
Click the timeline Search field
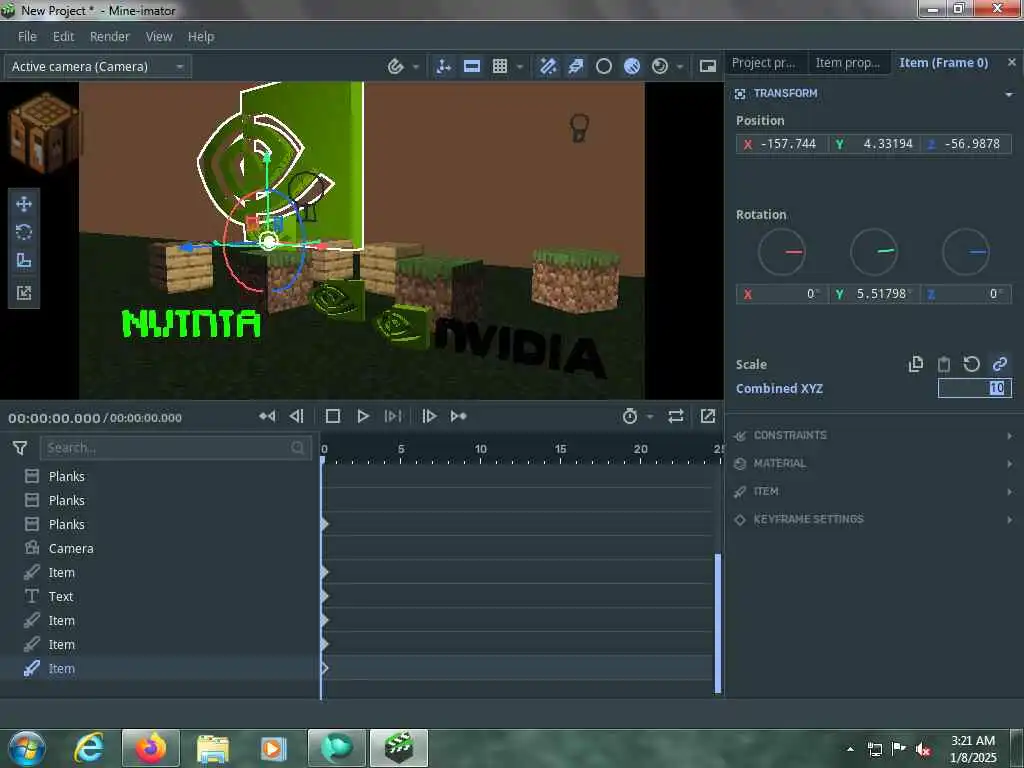point(175,448)
